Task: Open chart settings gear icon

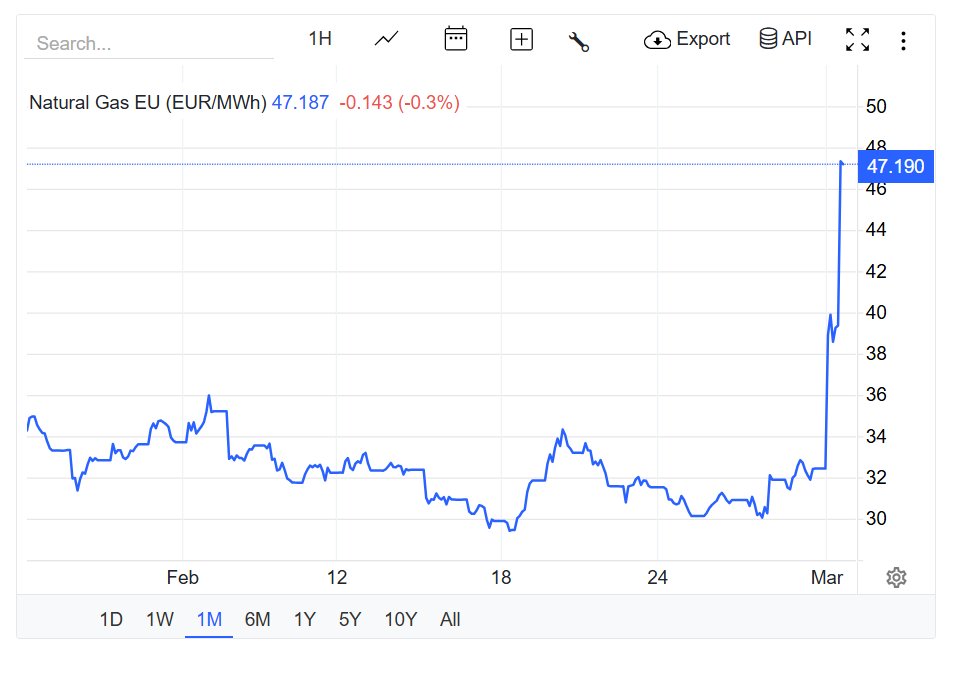Action: (x=896, y=578)
